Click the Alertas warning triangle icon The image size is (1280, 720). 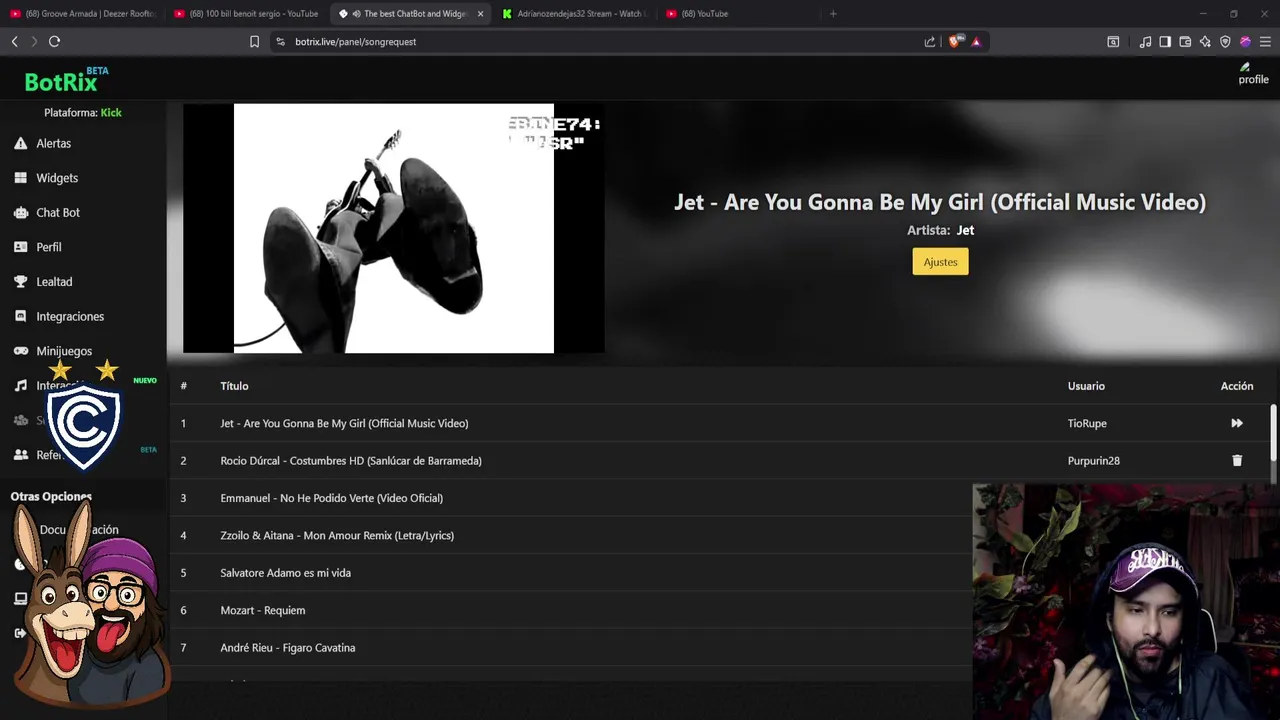(x=20, y=143)
